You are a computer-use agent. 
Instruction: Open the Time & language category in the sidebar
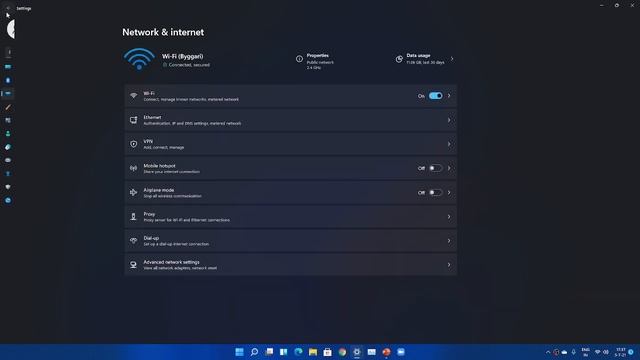(x=8, y=147)
